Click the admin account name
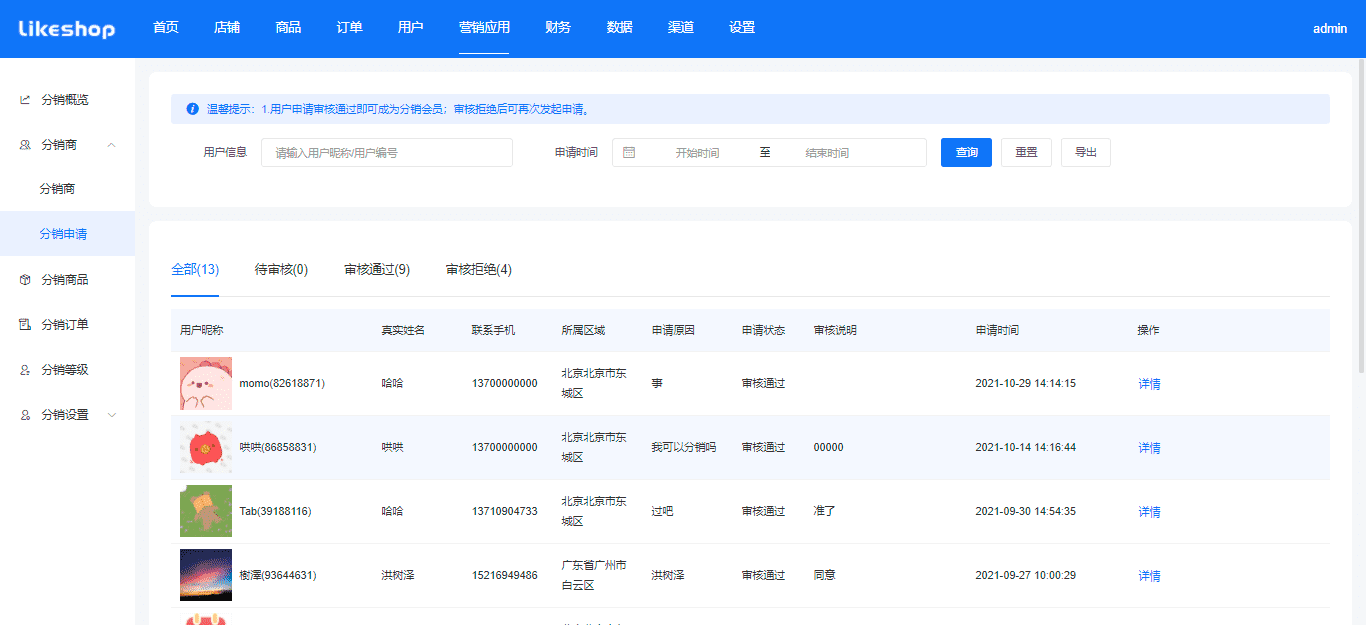This screenshot has height=625, width=1366. click(1330, 29)
